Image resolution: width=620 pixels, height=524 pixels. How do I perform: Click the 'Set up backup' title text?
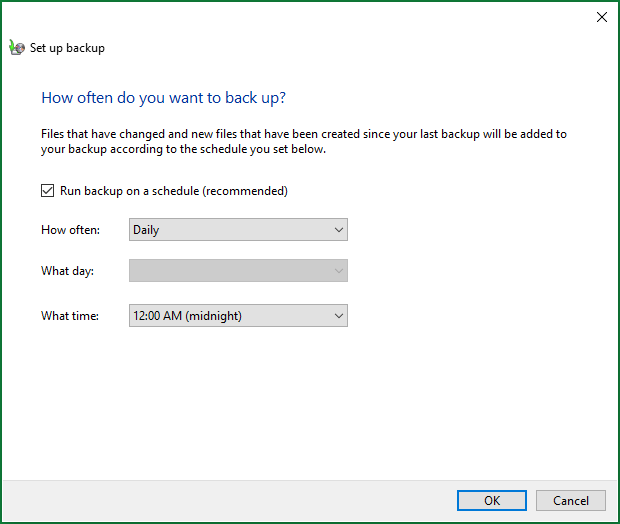point(67,48)
